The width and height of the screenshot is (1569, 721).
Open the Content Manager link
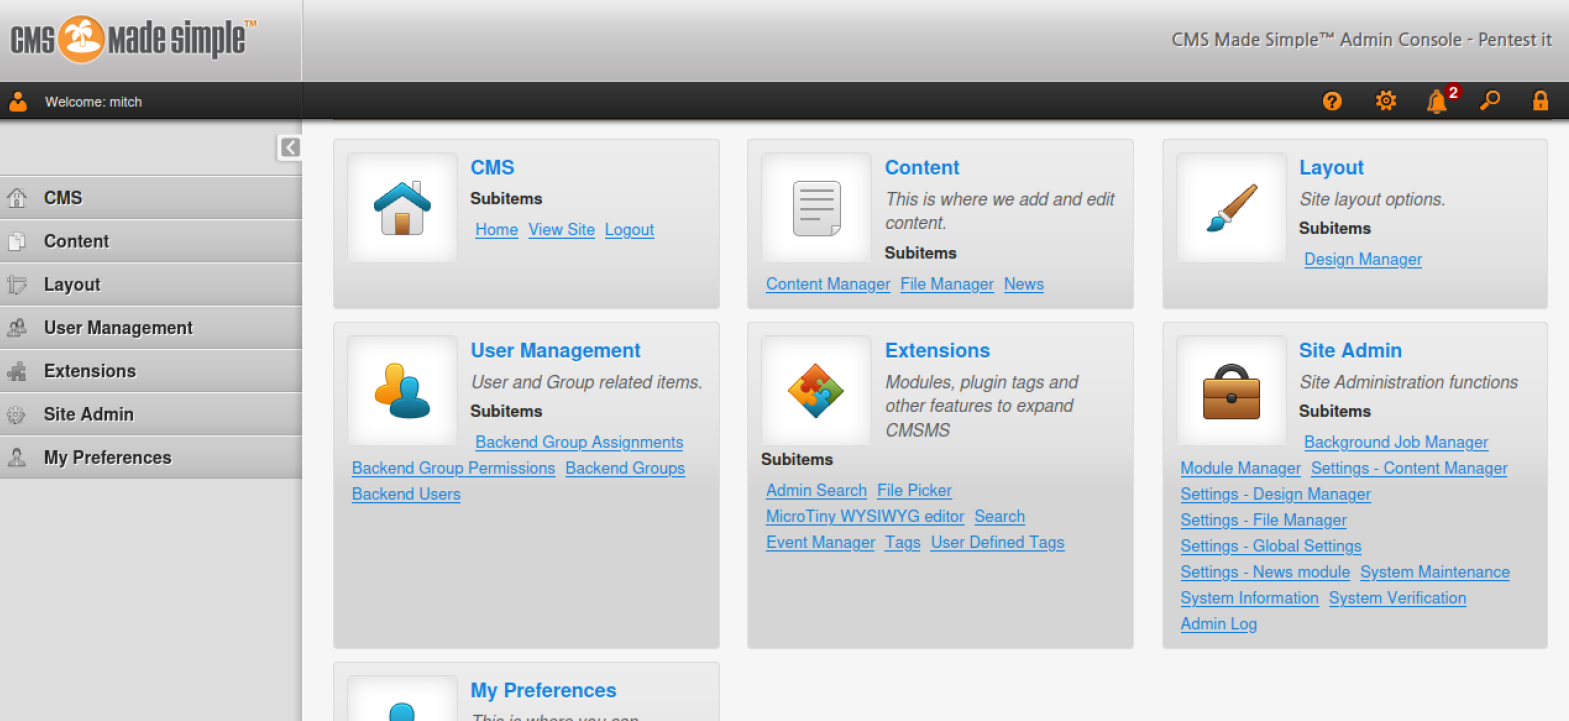click(x=828, y=284)
